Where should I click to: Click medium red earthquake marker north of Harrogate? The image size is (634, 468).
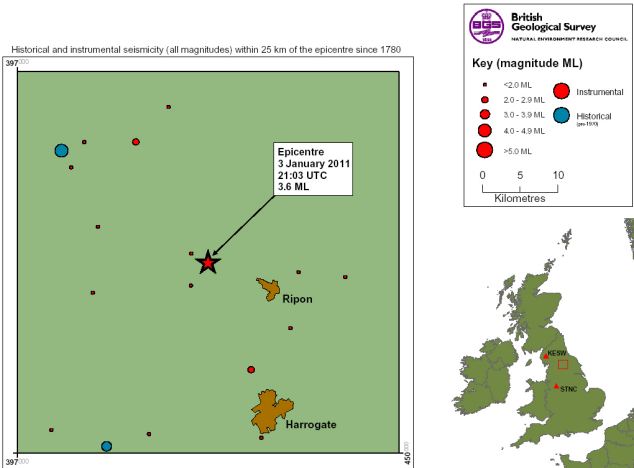(251, 370)
